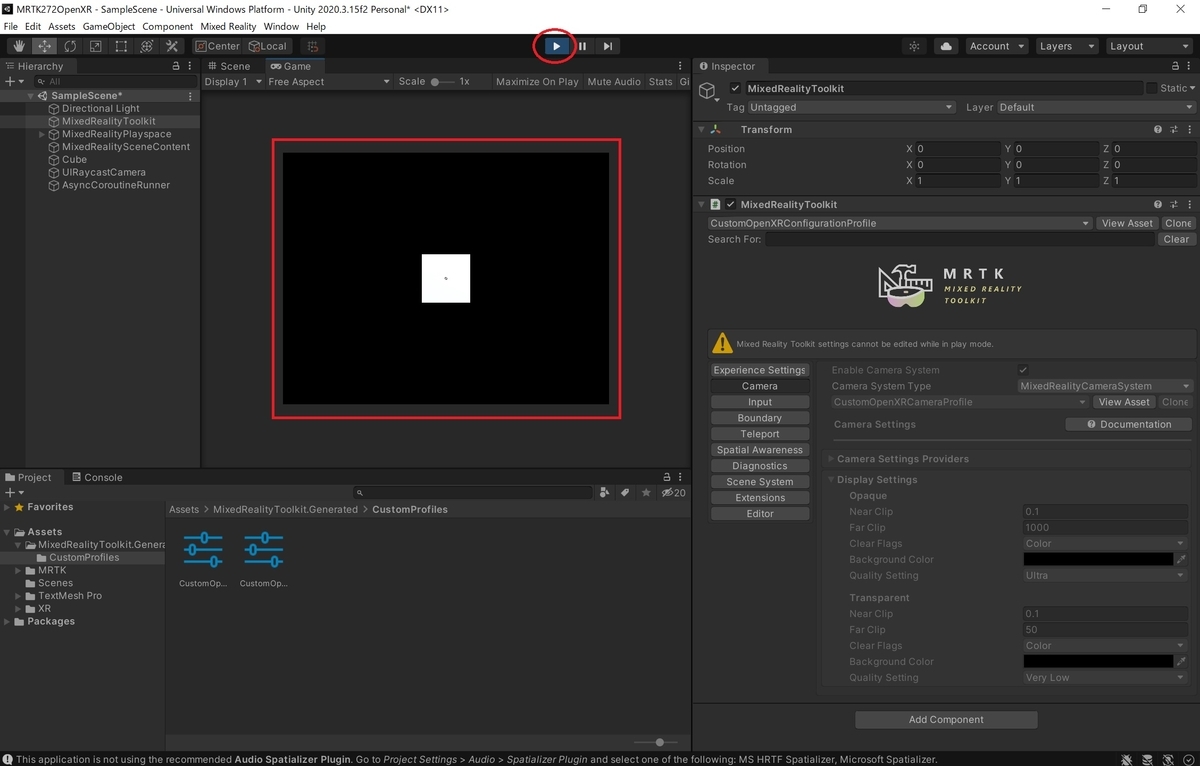Viewport: 1200px width, 766px height.
Task: Toggle Maximize On Play
Action: (537, 82)
